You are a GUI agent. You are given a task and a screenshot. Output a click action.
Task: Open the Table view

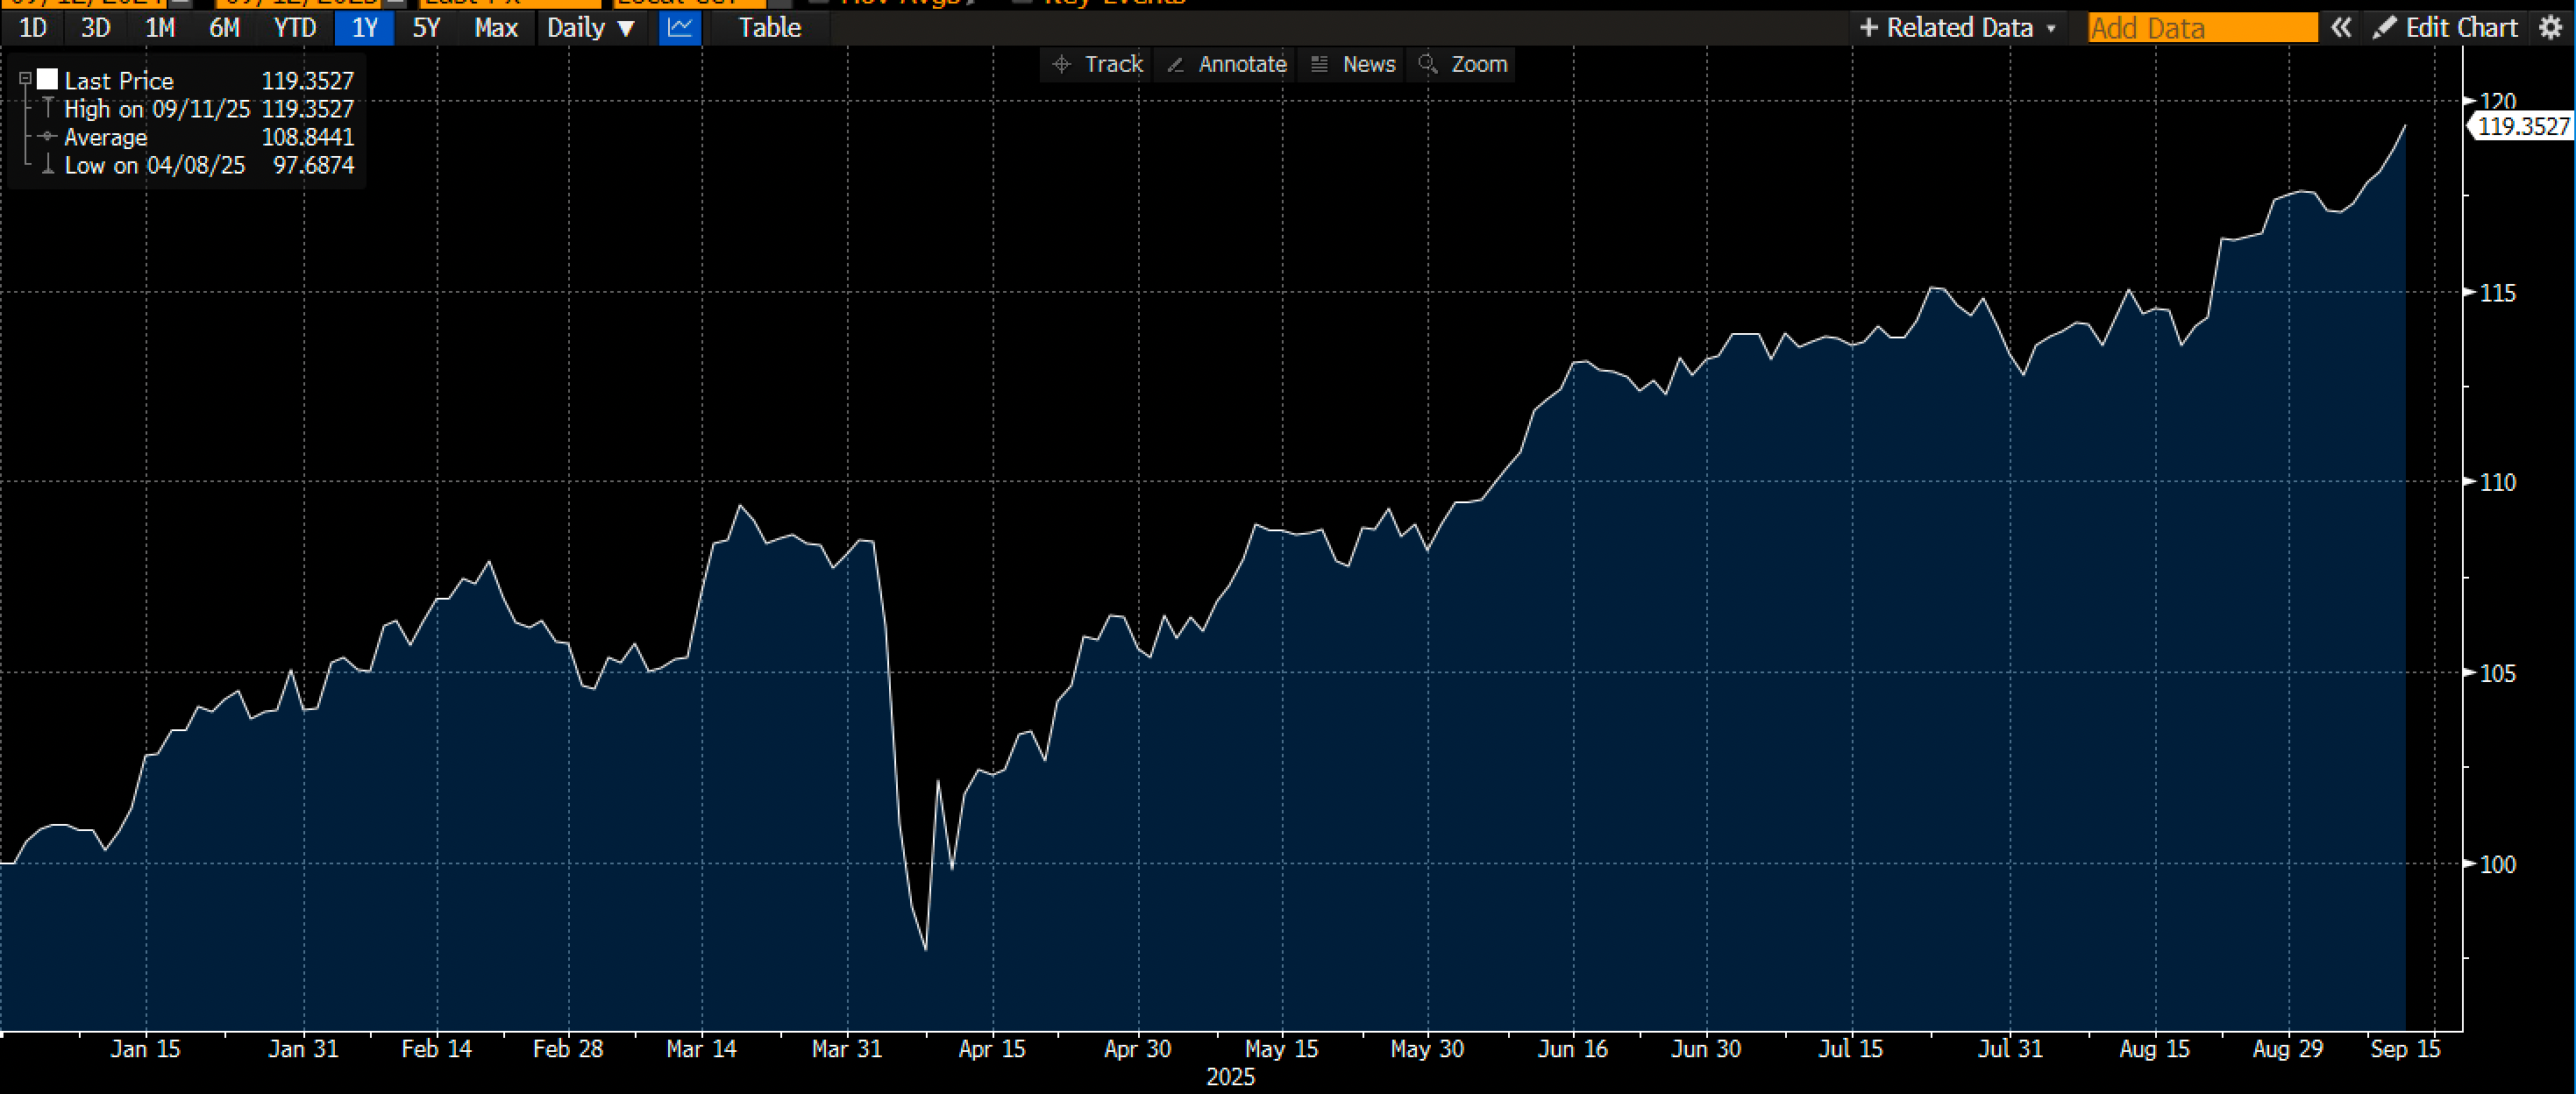tap(769, 28)
